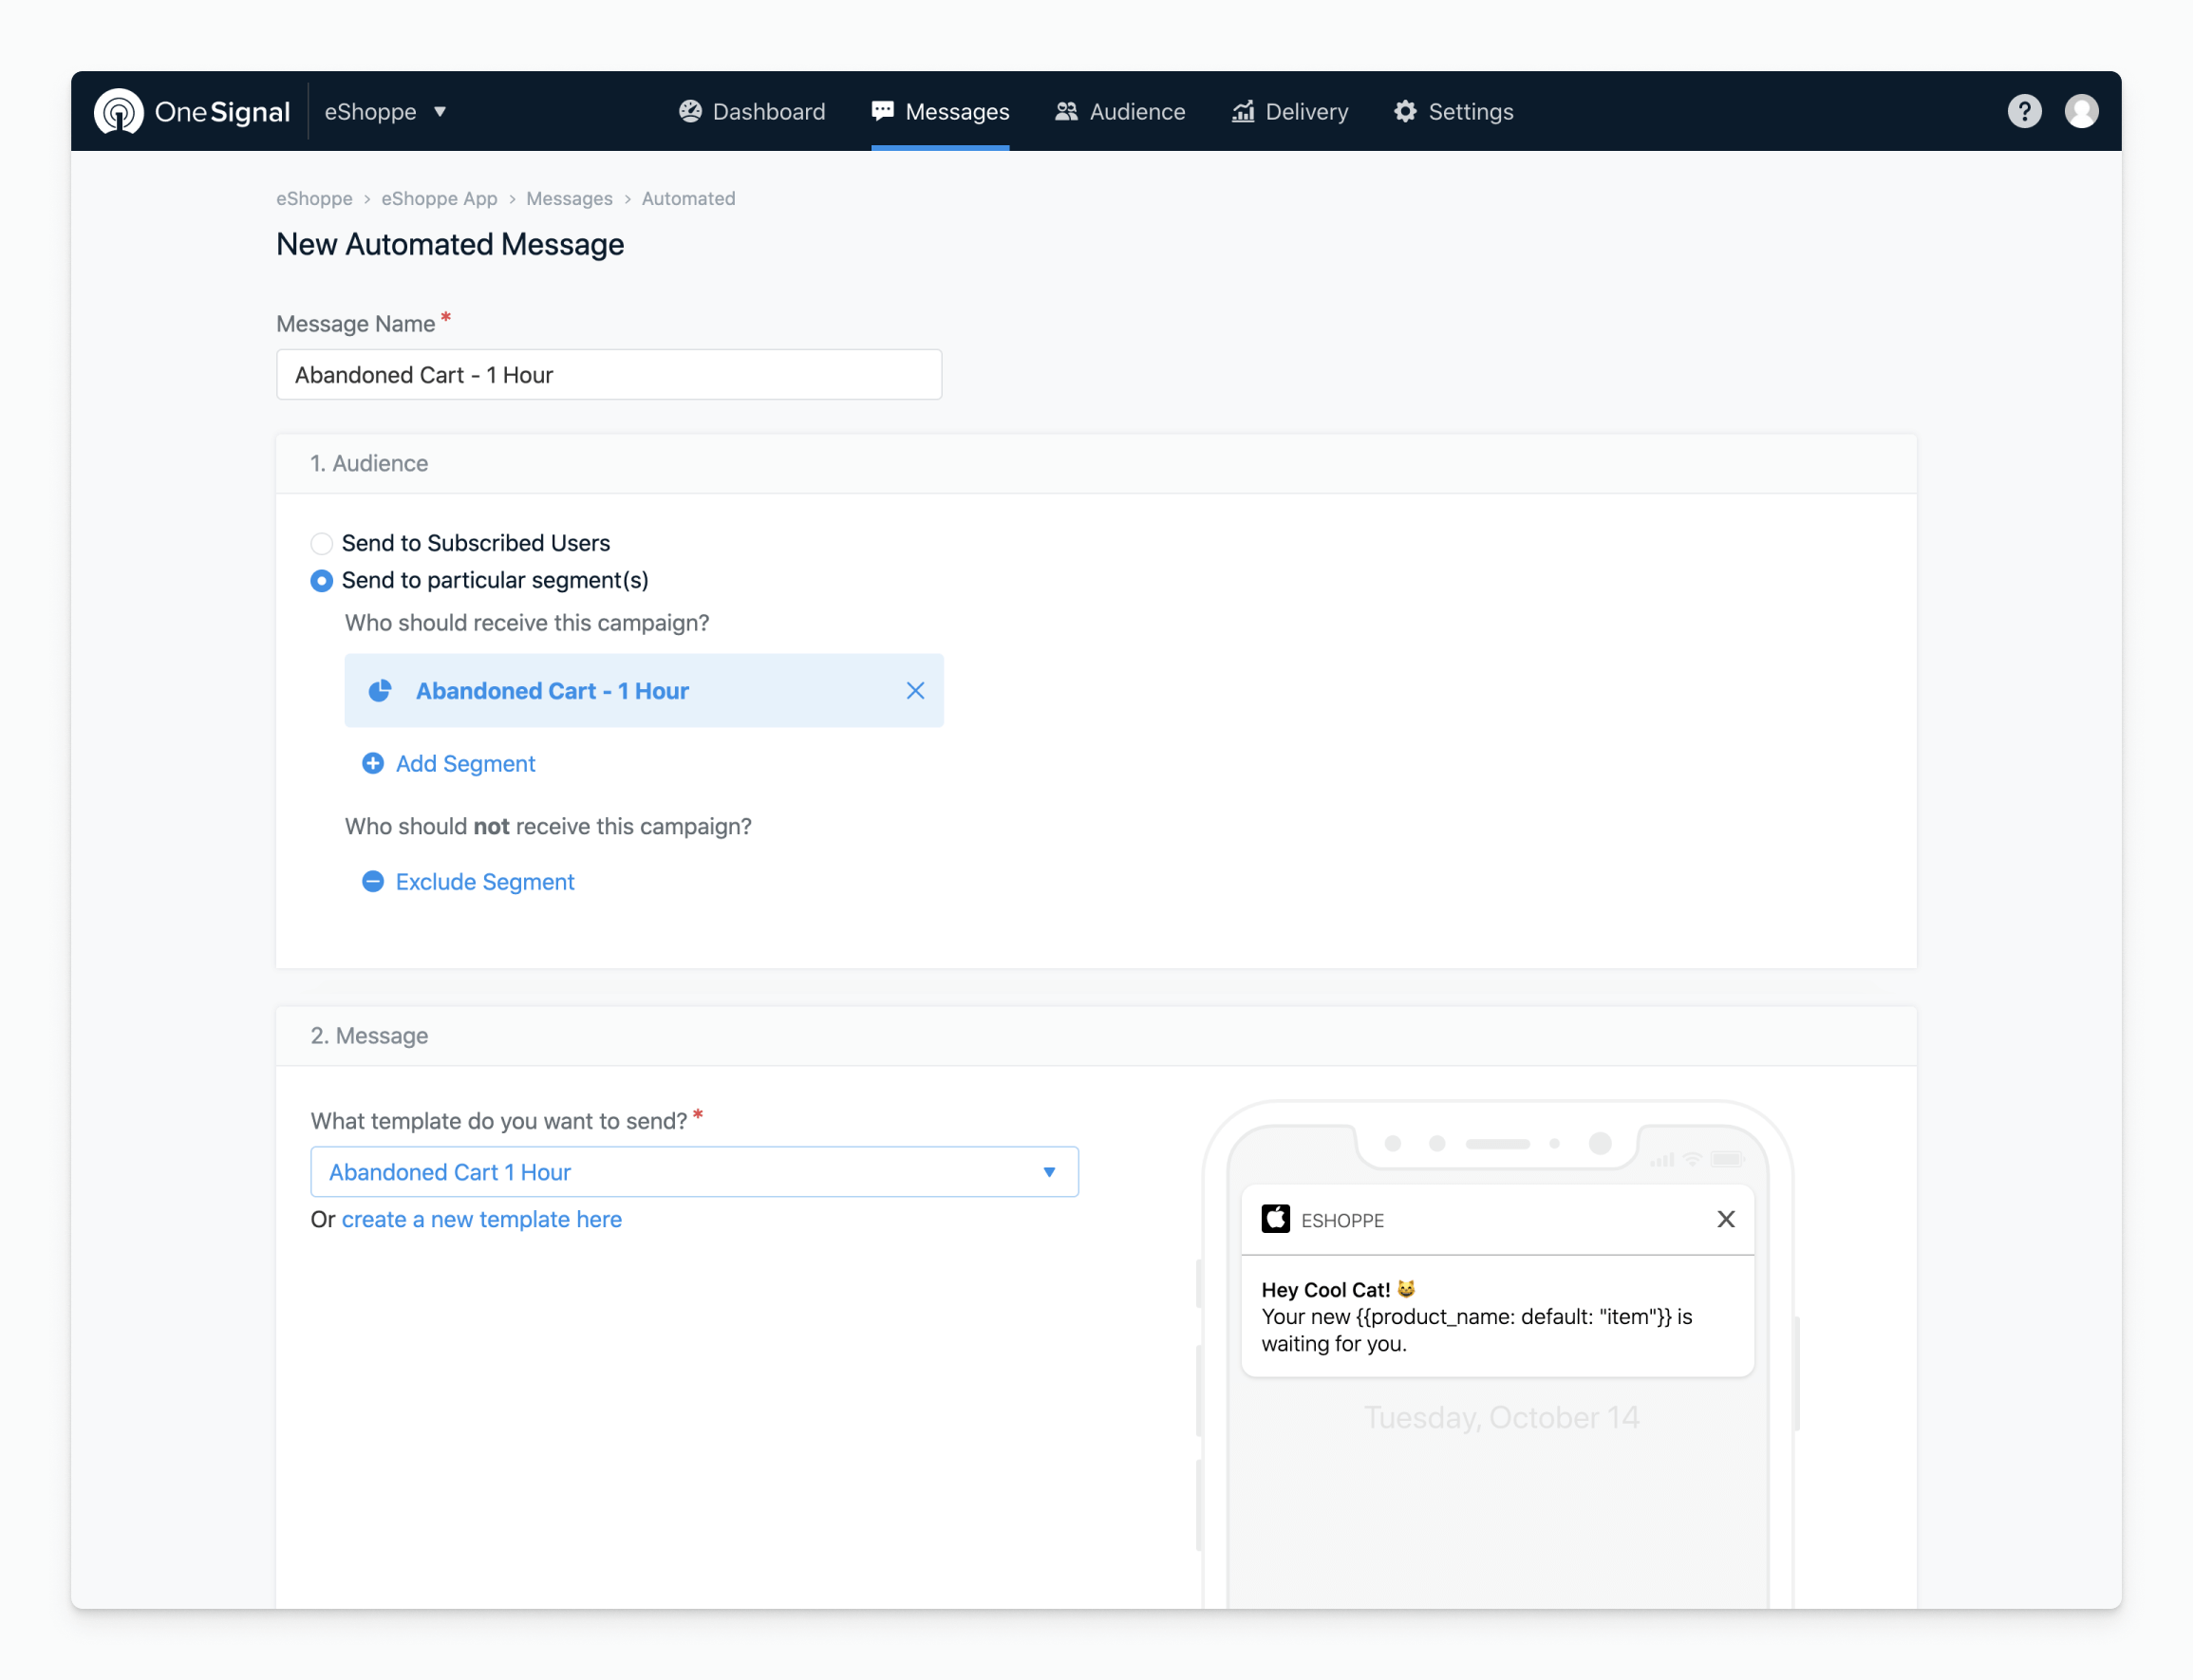The height and width of the screenshot is (1680, 2194).
Task: Click the Audience people icon
Action: tap(1066, 111)
